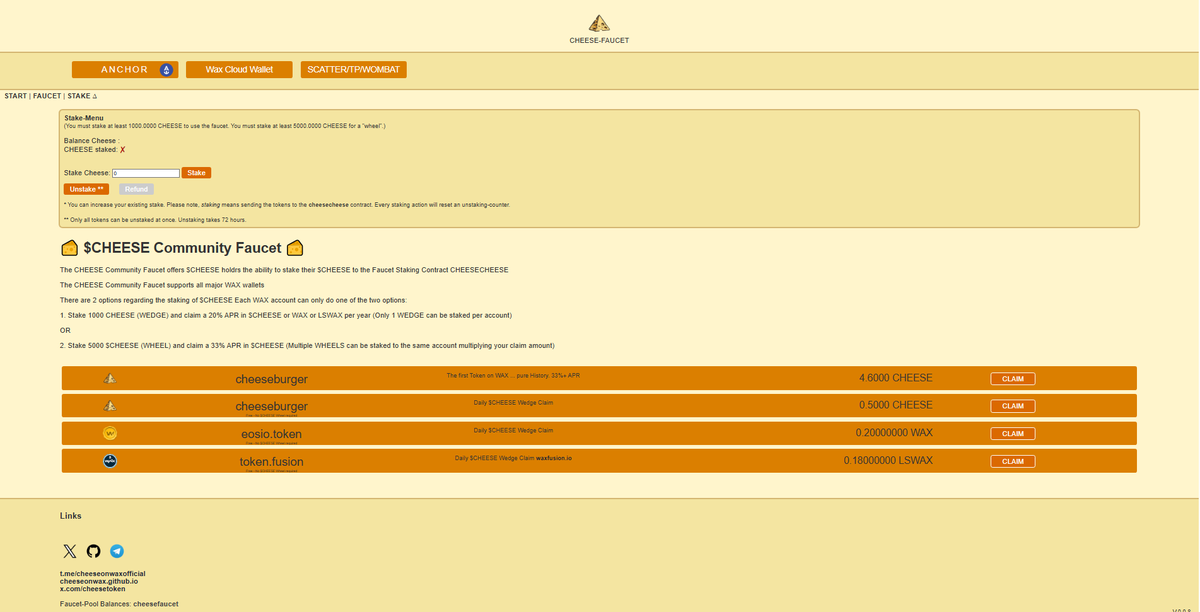Click the 0.20000000 WAX amount

pyautogui.click(x=894, y=433)
